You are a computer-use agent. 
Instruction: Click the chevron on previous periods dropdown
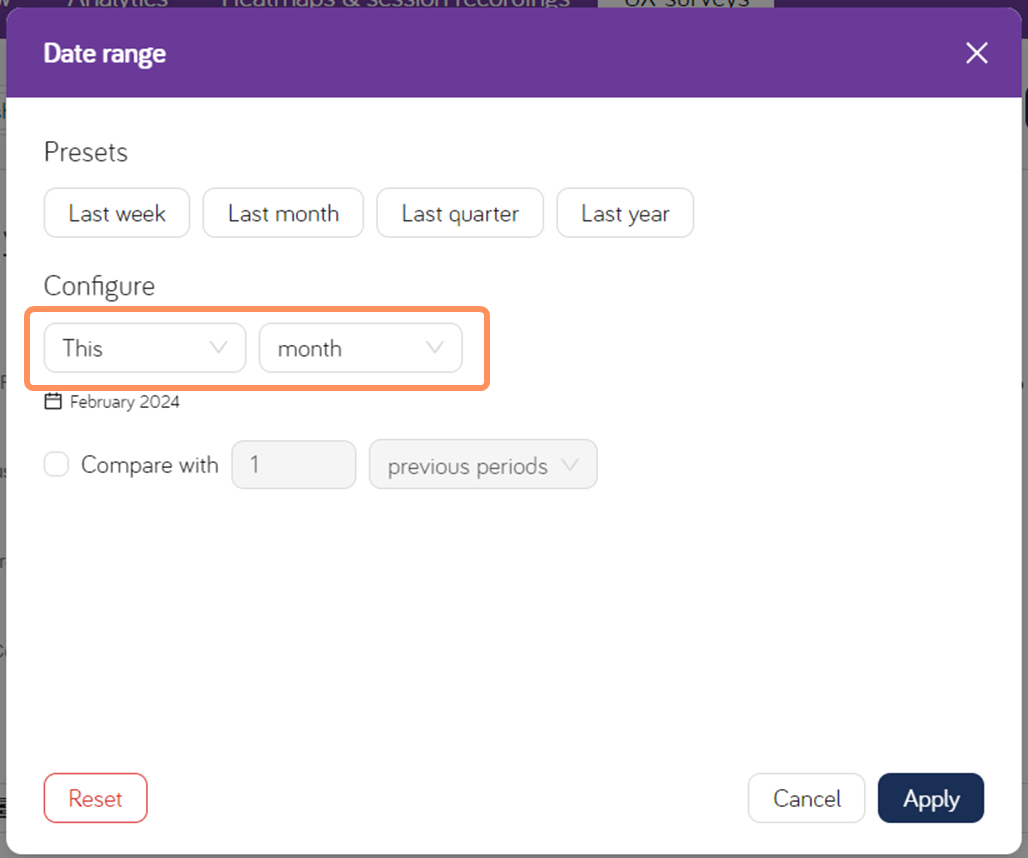point(572,464)
